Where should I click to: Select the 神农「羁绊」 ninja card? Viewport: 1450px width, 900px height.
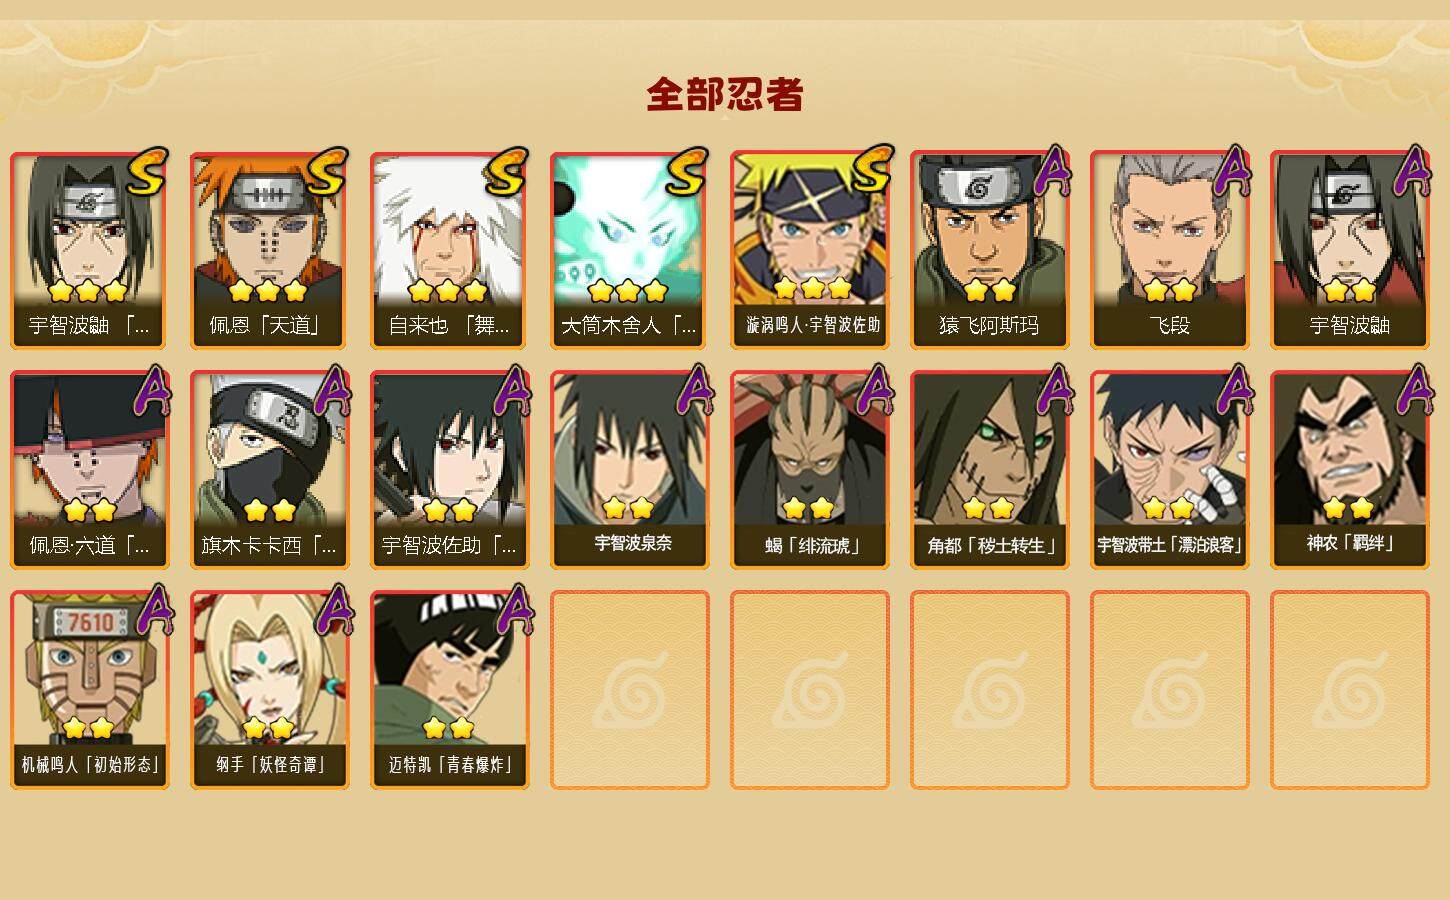pyautogui.click(x=1349, y=470)
